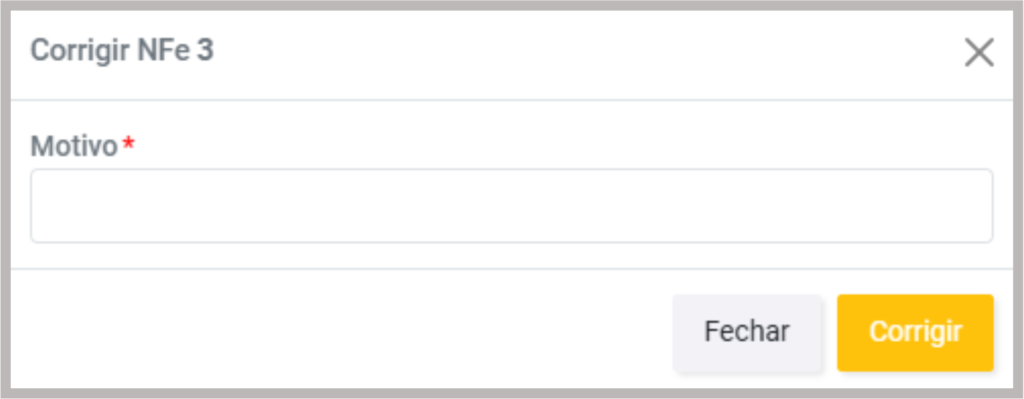Screen dimensions: 1024x399
Task: Focus the empty Motivo input box
Action: point(511,206)
